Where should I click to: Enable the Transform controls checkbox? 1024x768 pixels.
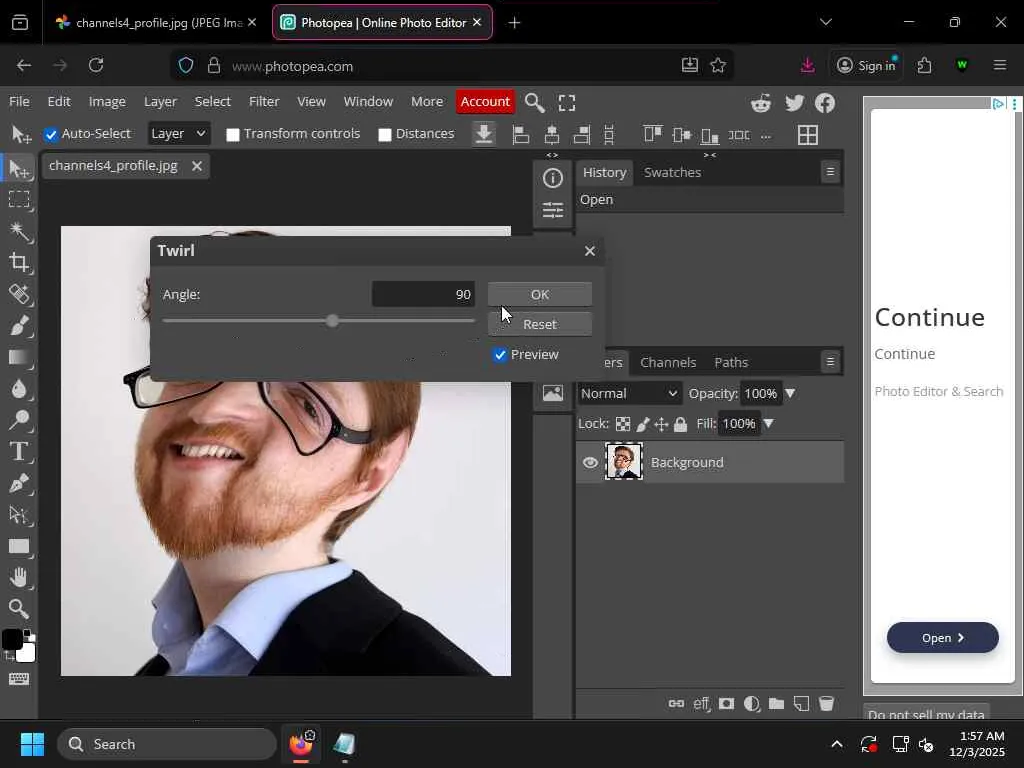pyautogui.click(x=233, y=134)
